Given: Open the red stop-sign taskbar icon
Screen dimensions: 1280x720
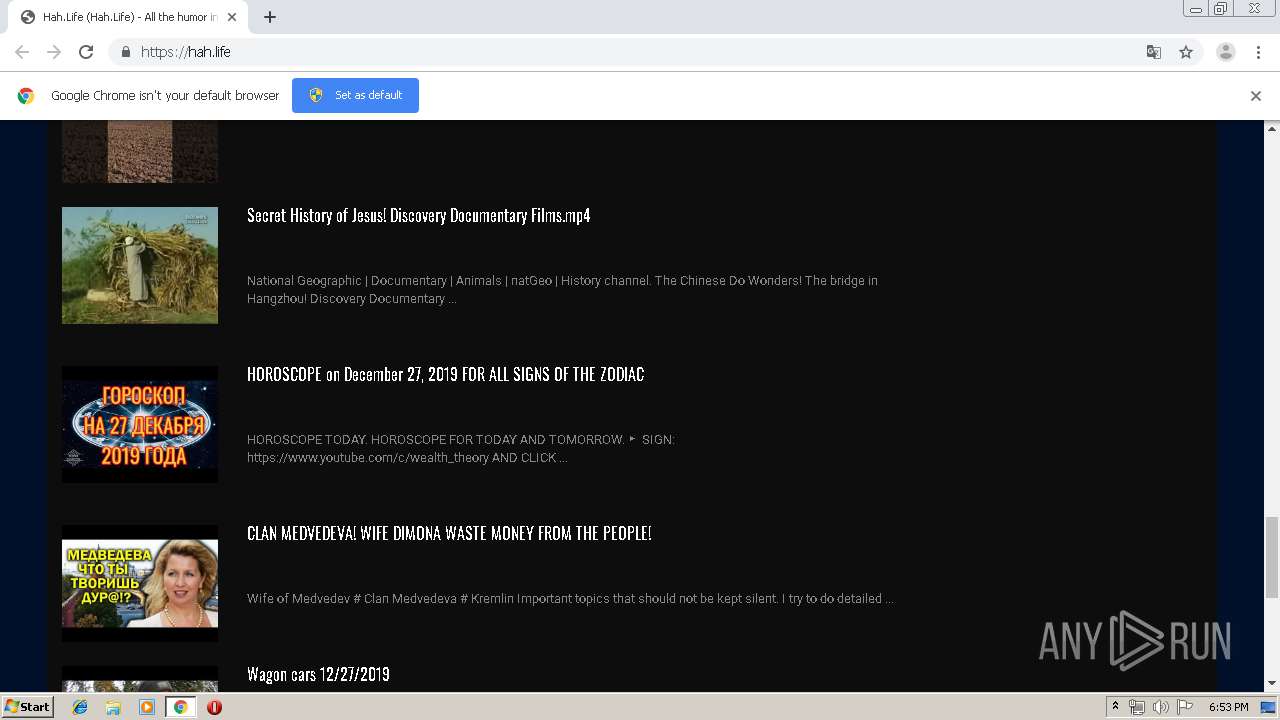Looking at the screenshot, I should 214,707.
